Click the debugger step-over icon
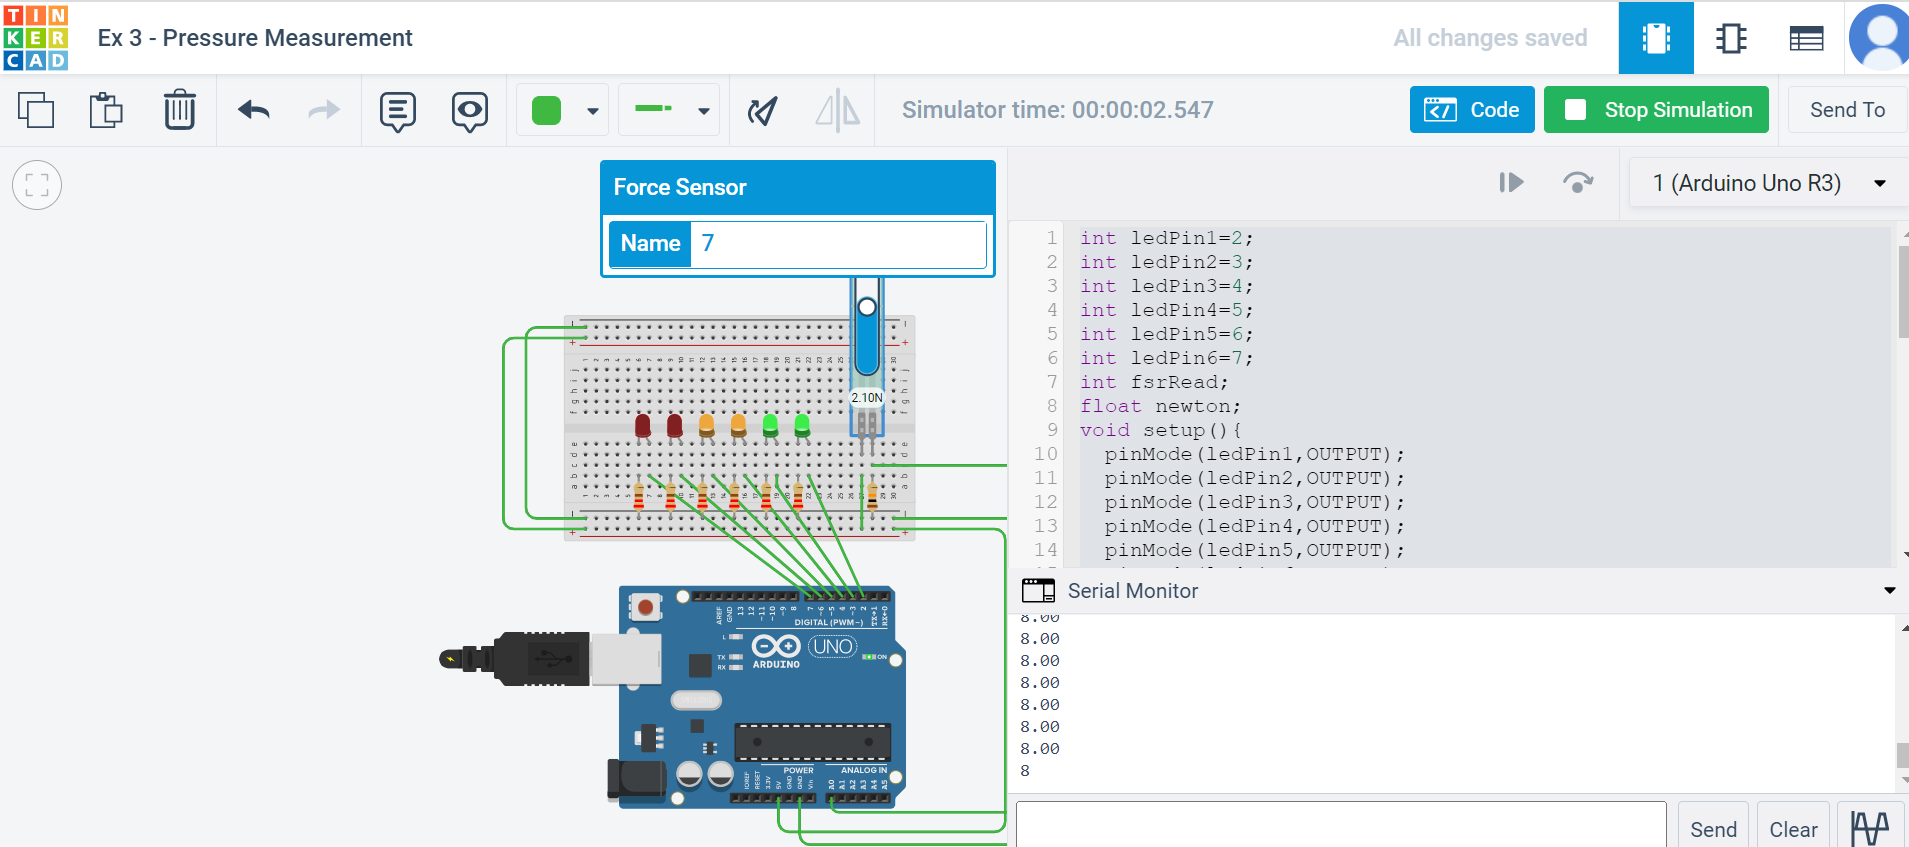Screen dimensions: 1909x847 [1578, 182]
